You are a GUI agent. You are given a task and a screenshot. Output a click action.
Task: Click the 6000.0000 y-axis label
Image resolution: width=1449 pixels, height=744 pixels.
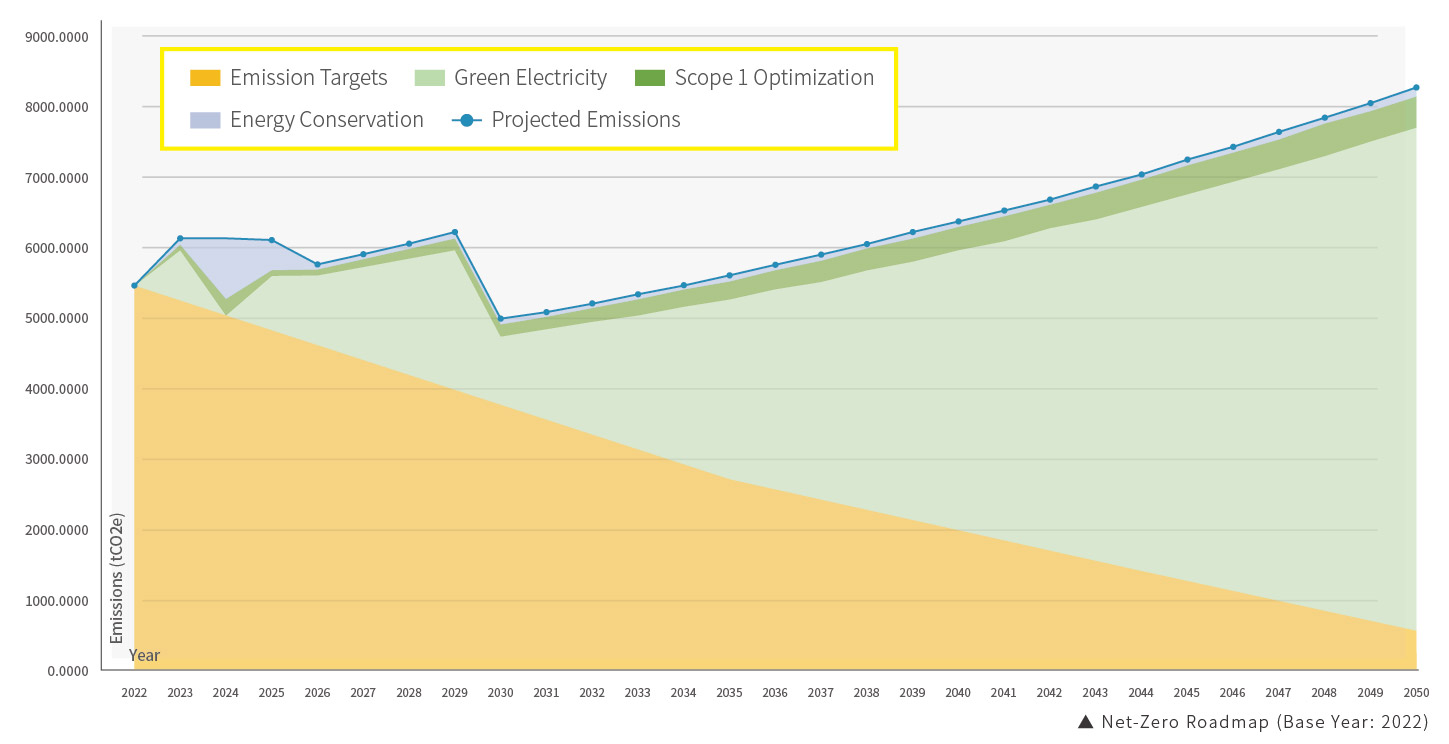coord(59,249)
